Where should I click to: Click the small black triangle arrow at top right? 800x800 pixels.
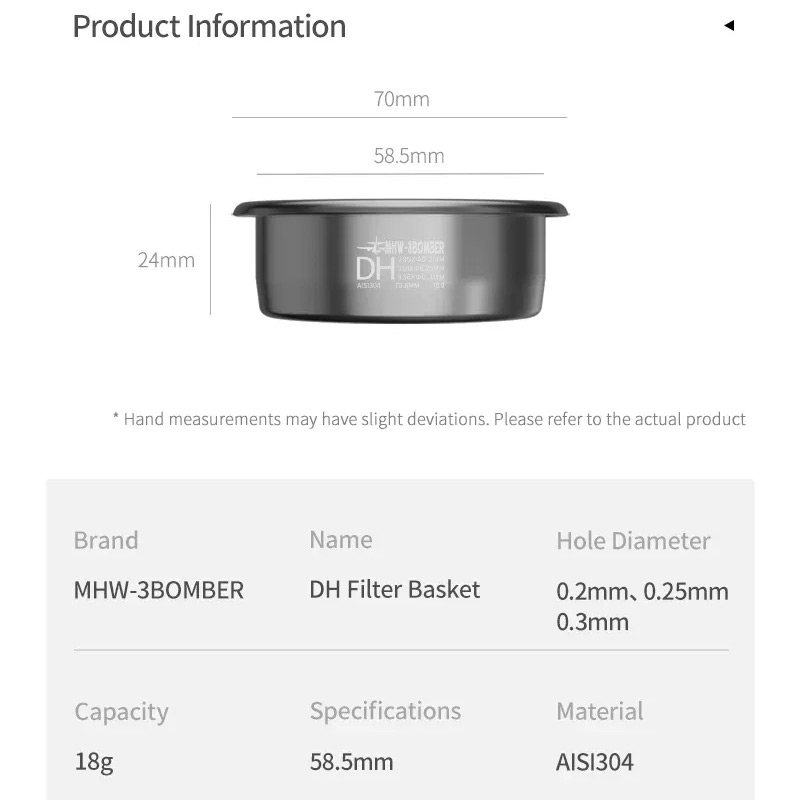click(729, 26)
